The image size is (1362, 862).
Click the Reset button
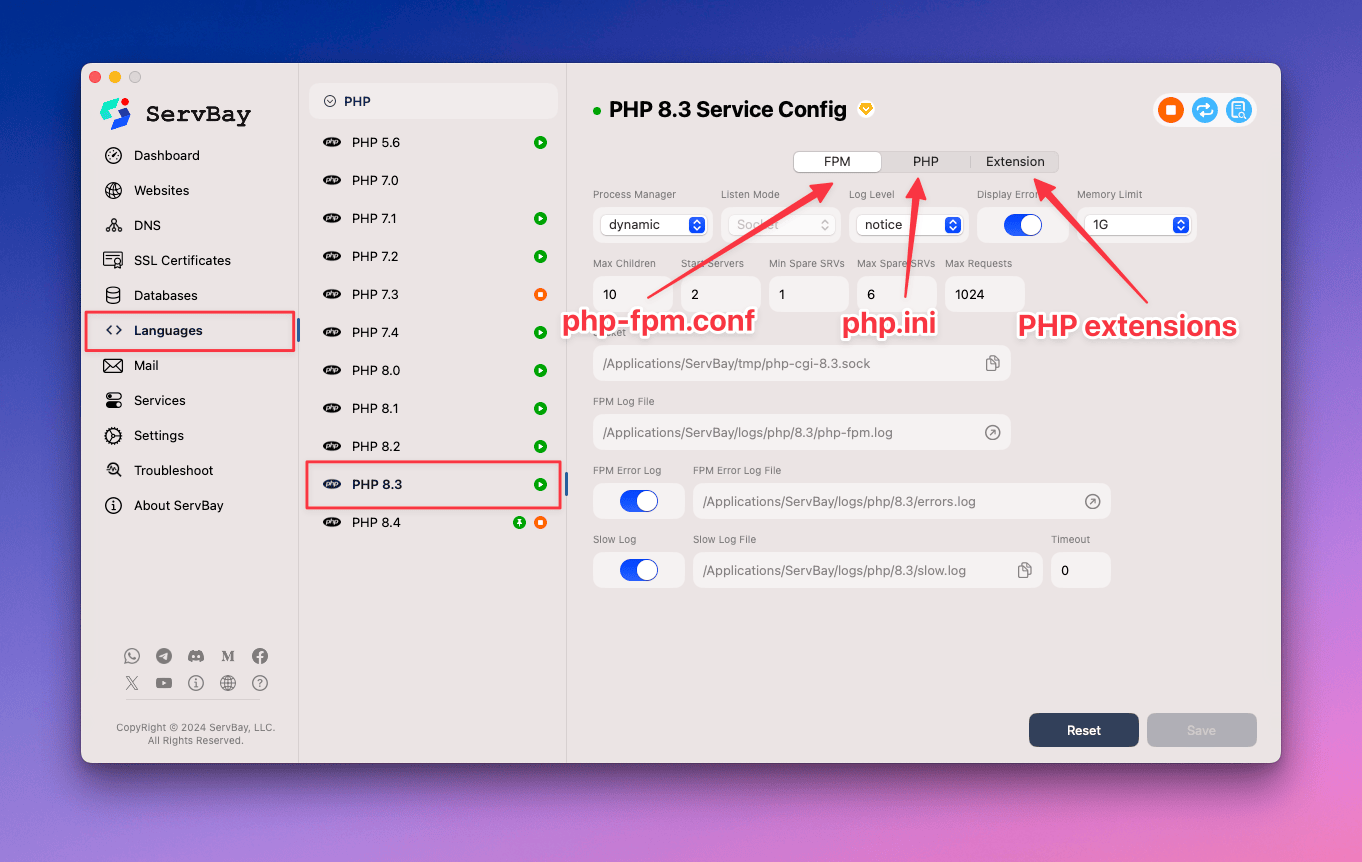click(1083, 730)
